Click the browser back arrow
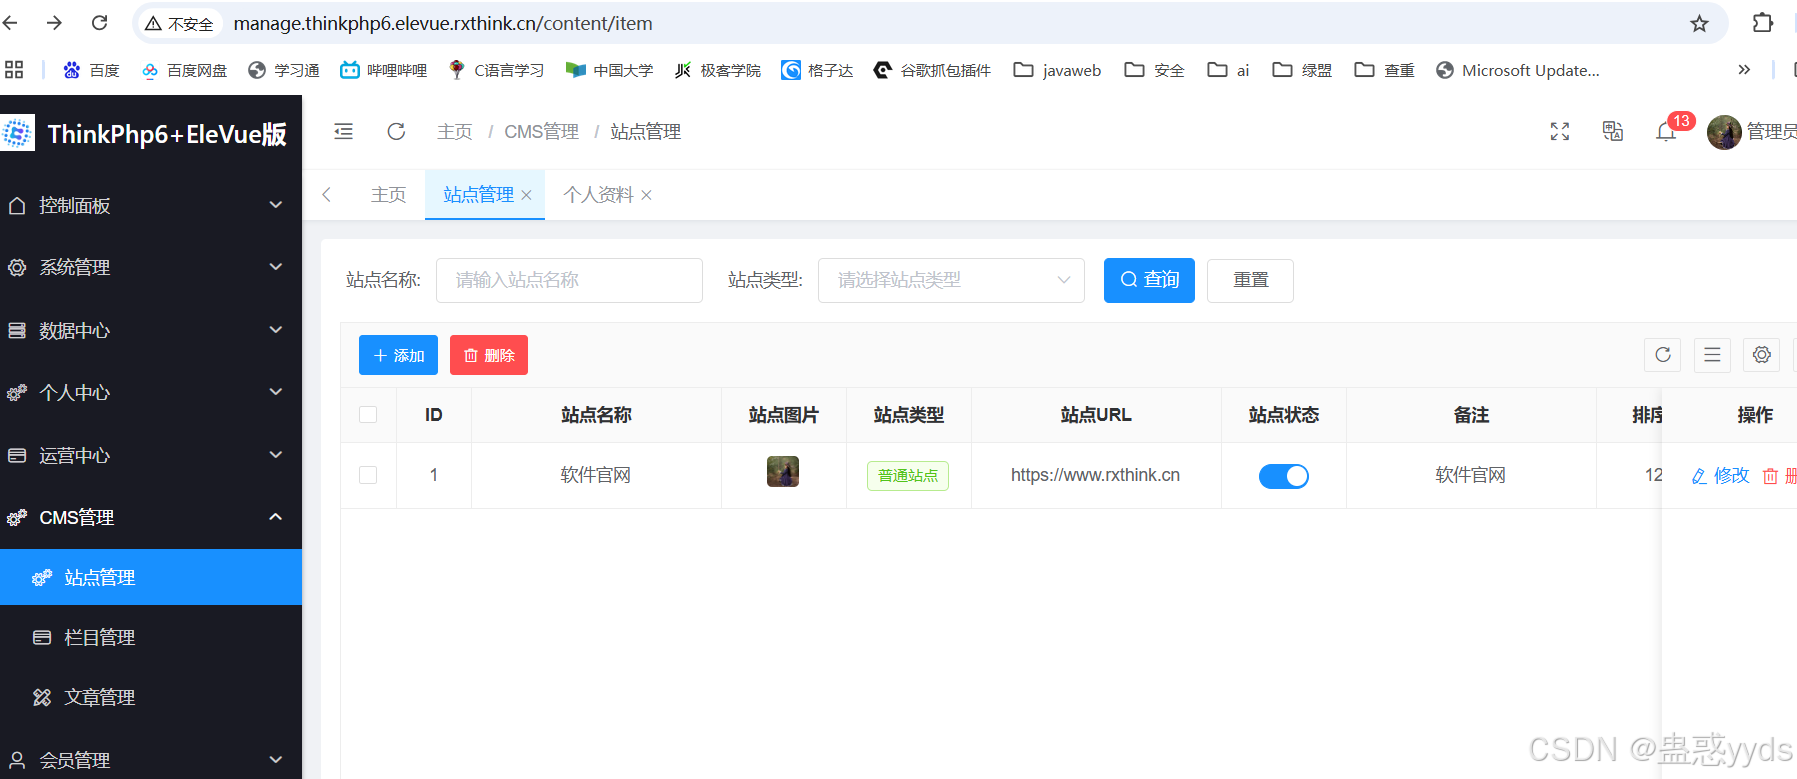 pos(10,22)
